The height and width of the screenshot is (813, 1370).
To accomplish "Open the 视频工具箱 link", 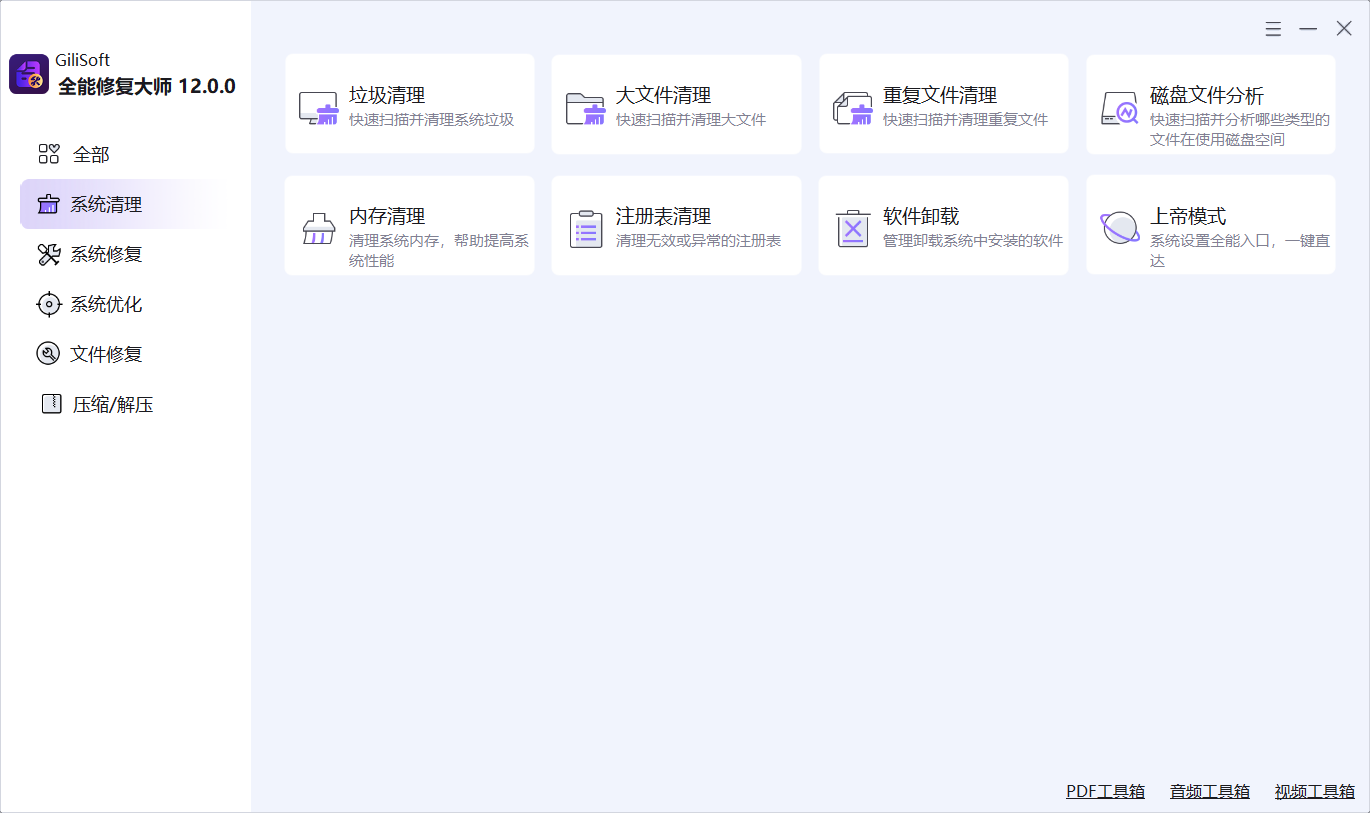I will point(1314,791).
